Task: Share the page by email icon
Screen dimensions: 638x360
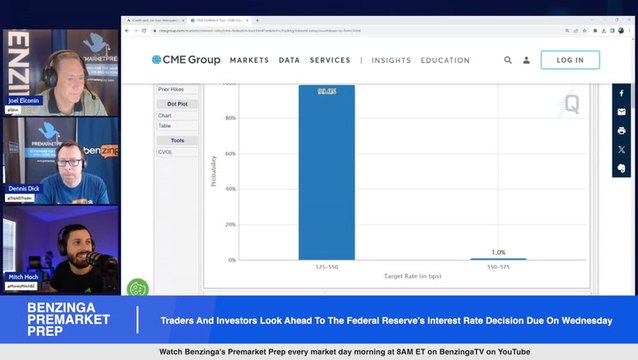Action: [621, 112]
